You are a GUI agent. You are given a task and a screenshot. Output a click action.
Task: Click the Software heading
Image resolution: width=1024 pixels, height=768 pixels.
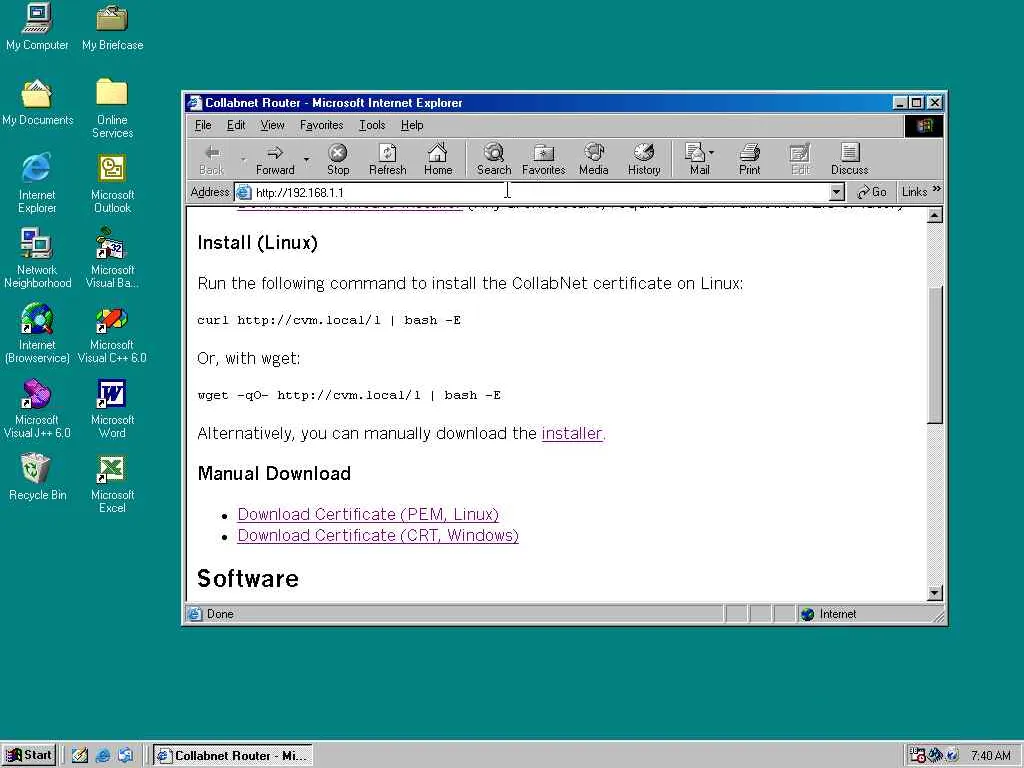click(248, 579)
